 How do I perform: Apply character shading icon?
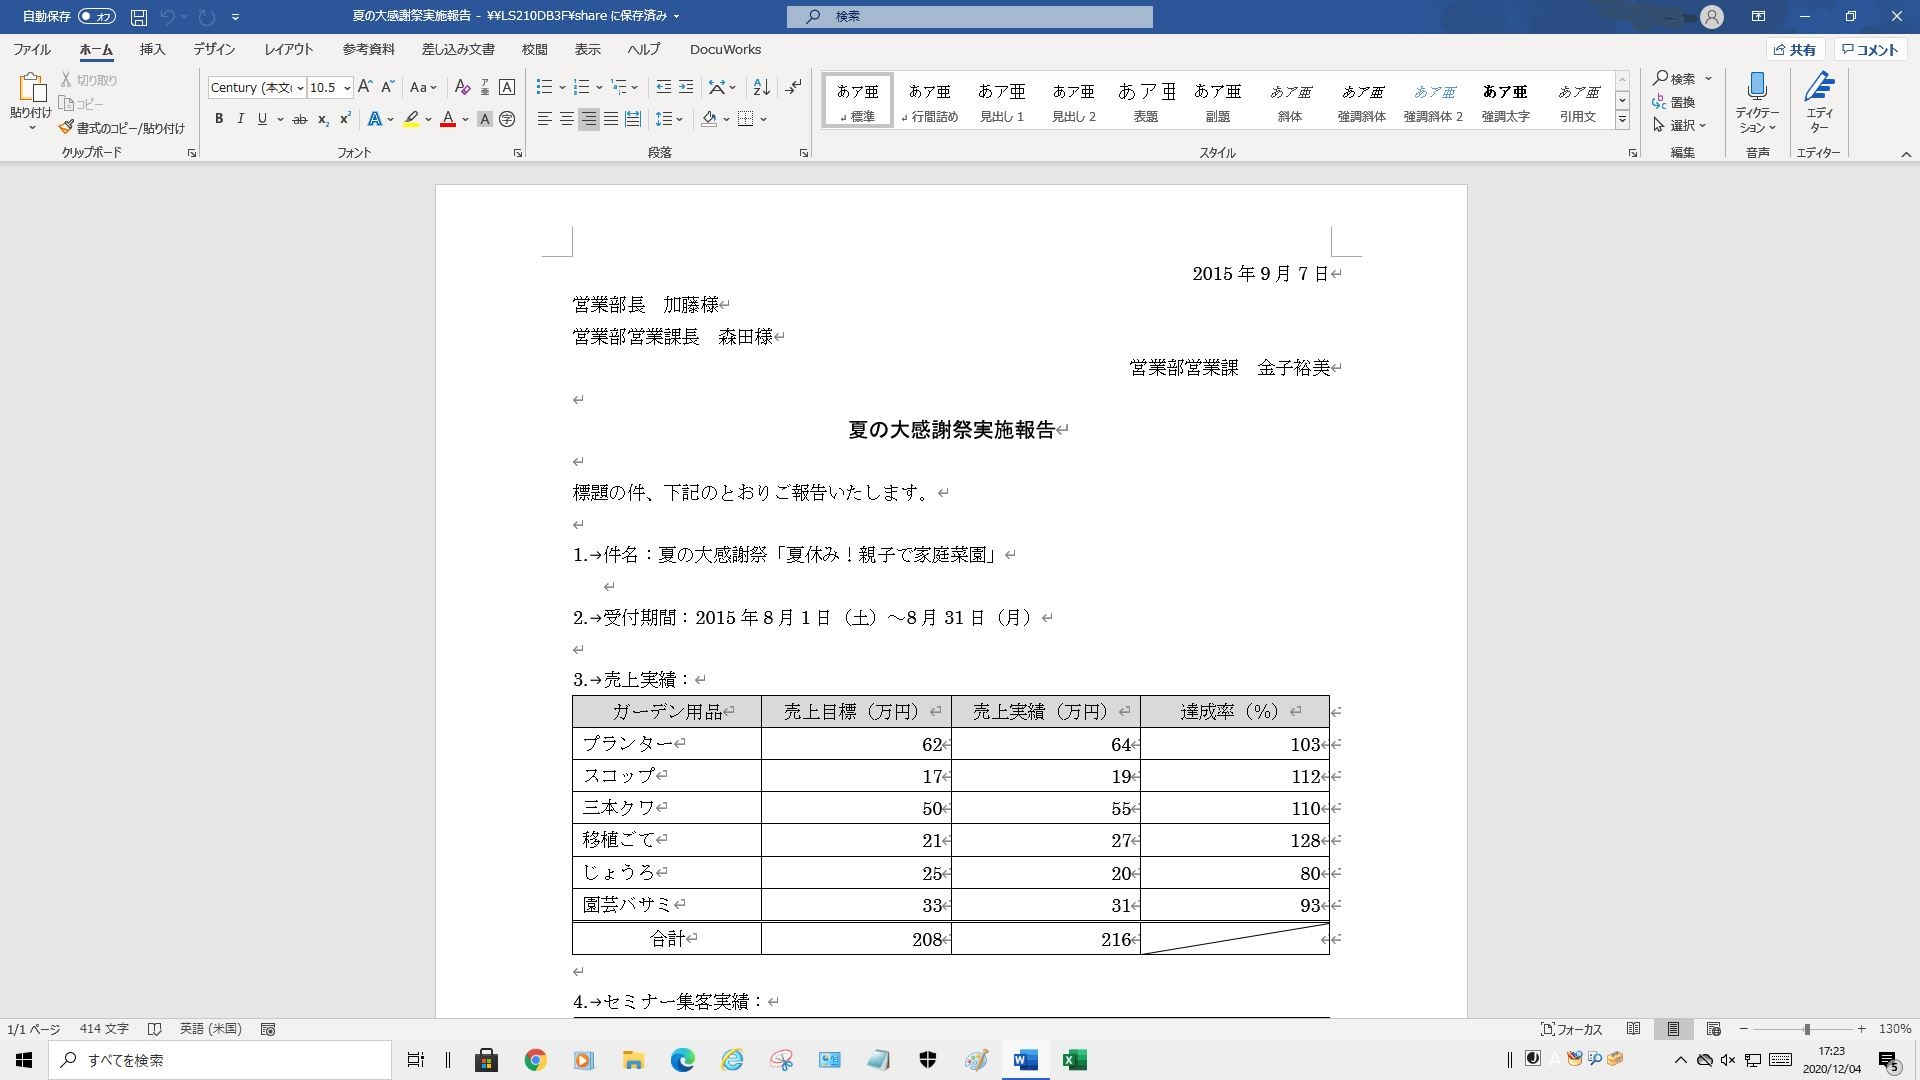pyautogui.click(x=485, y=119)
